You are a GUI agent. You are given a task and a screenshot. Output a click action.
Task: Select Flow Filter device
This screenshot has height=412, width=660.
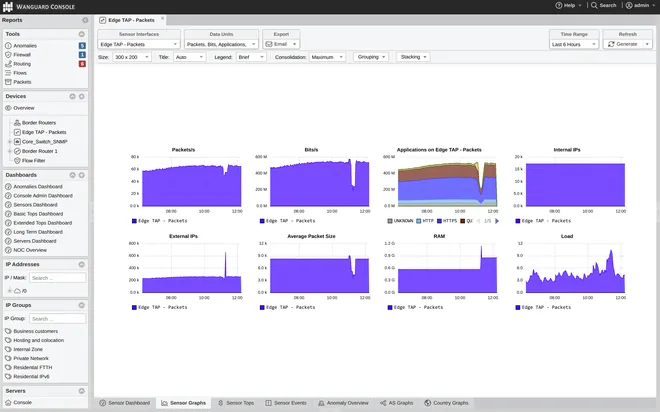34,161
